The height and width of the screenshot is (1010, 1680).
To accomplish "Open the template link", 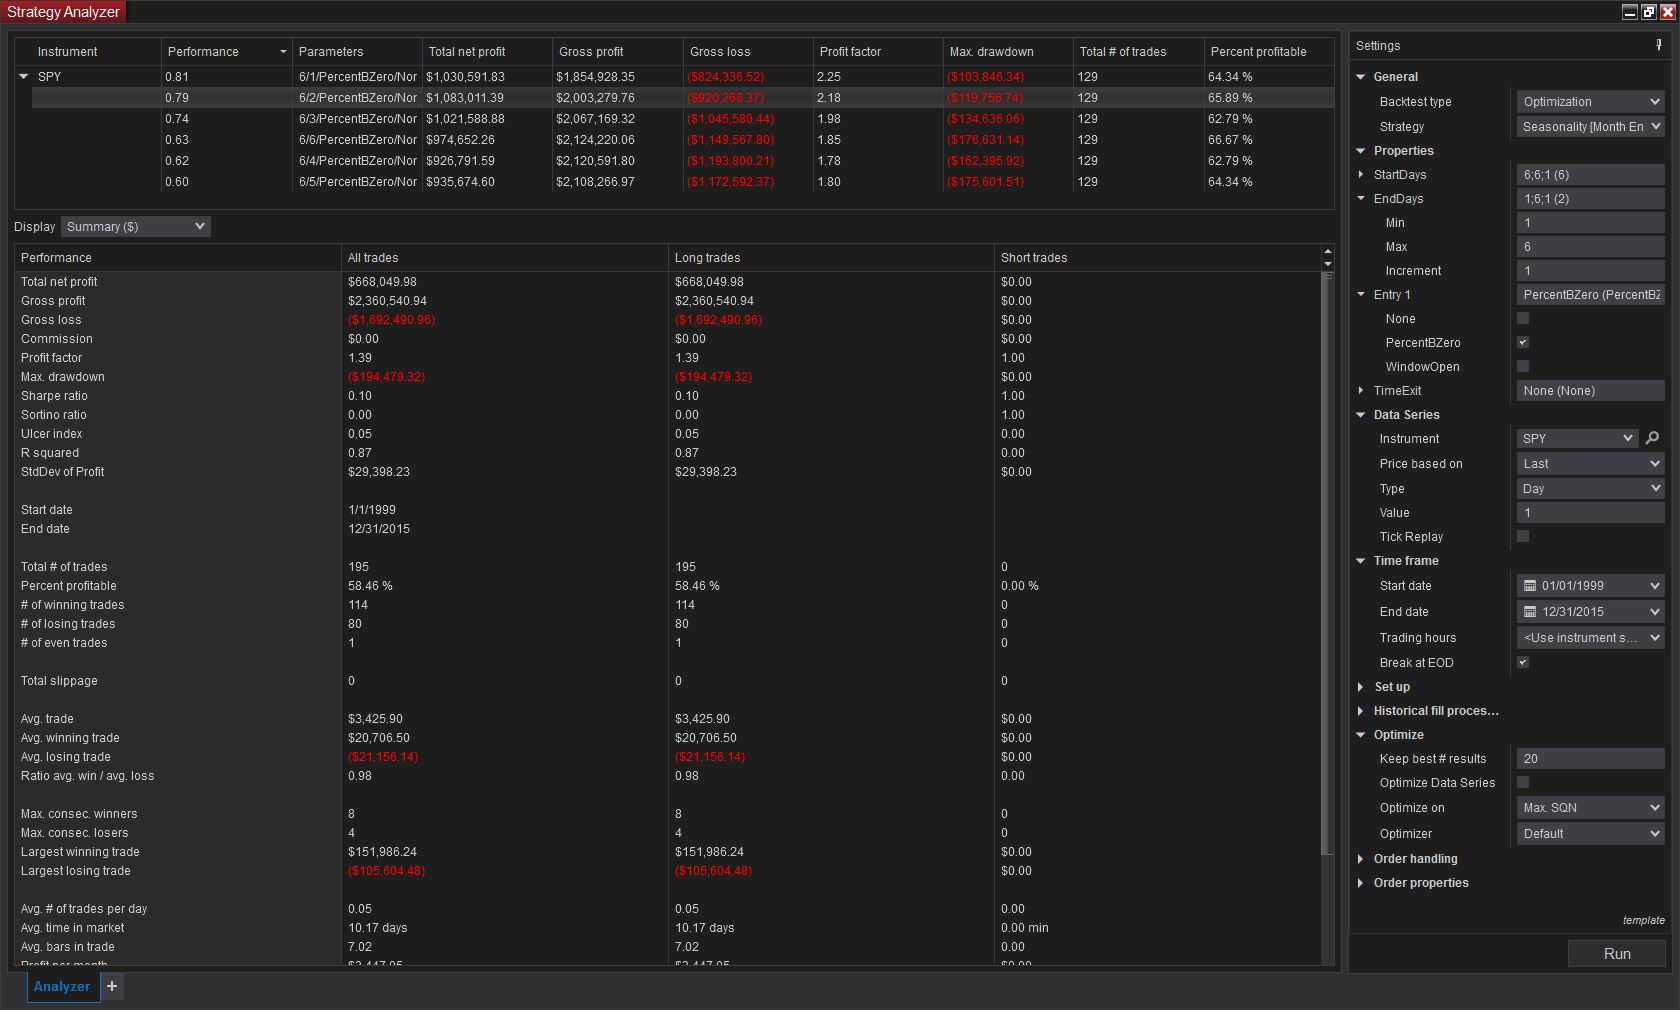I will tap(1644, 920).
